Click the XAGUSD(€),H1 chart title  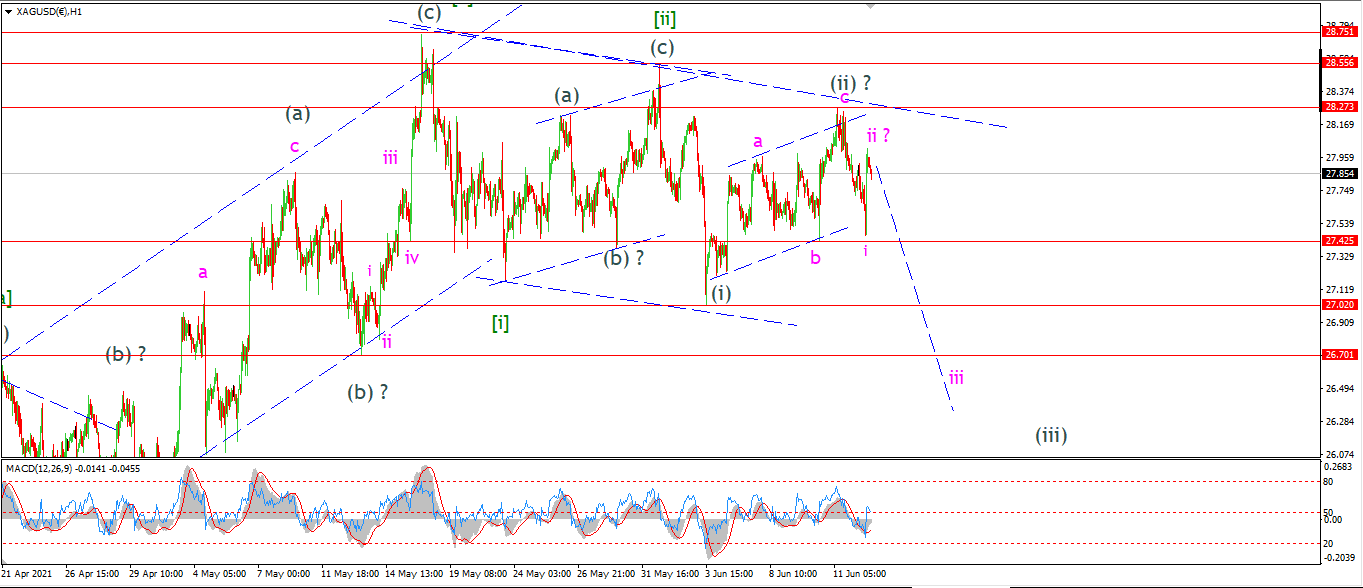tap(49, 12)
